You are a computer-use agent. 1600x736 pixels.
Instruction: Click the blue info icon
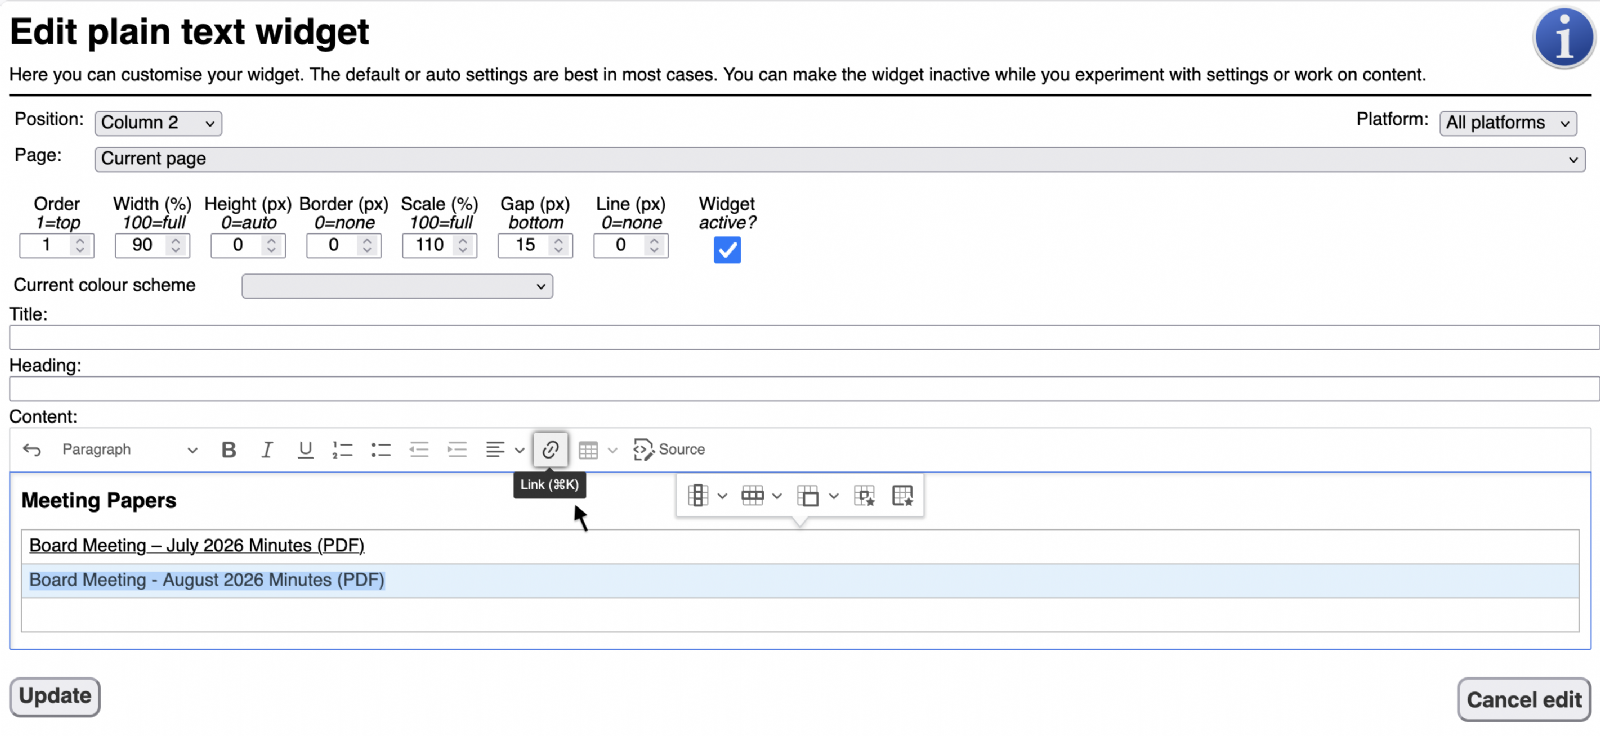click(x=1564, y=38)
